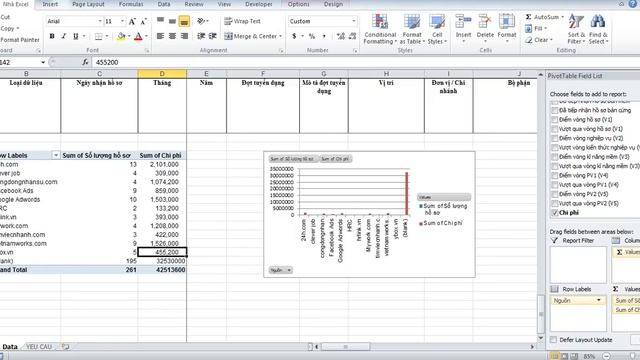Click the Middle Align icon
Screen dimensions: 640x360
[172, 21]
